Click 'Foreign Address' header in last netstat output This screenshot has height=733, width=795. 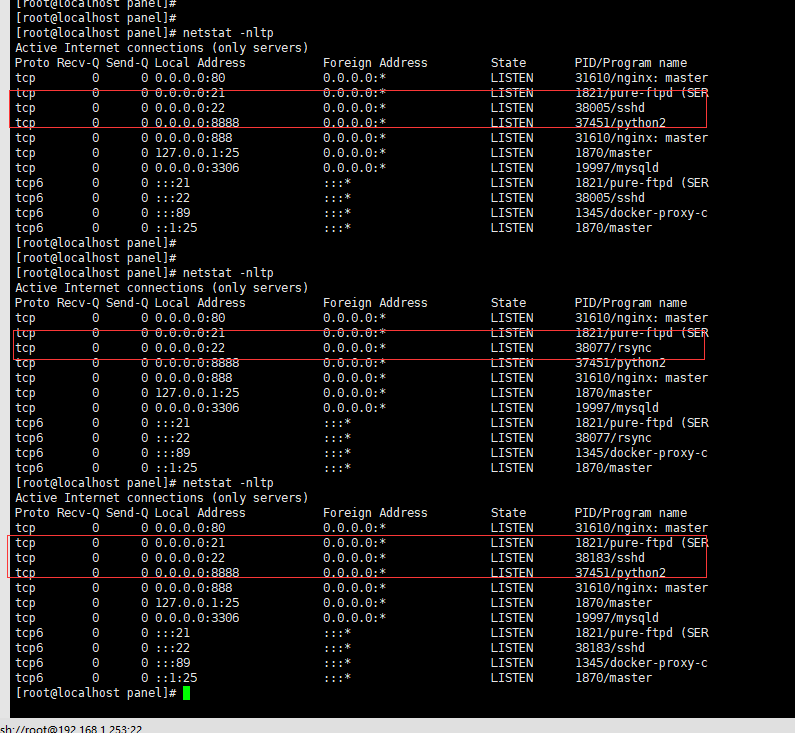click(x=375, y=513)
